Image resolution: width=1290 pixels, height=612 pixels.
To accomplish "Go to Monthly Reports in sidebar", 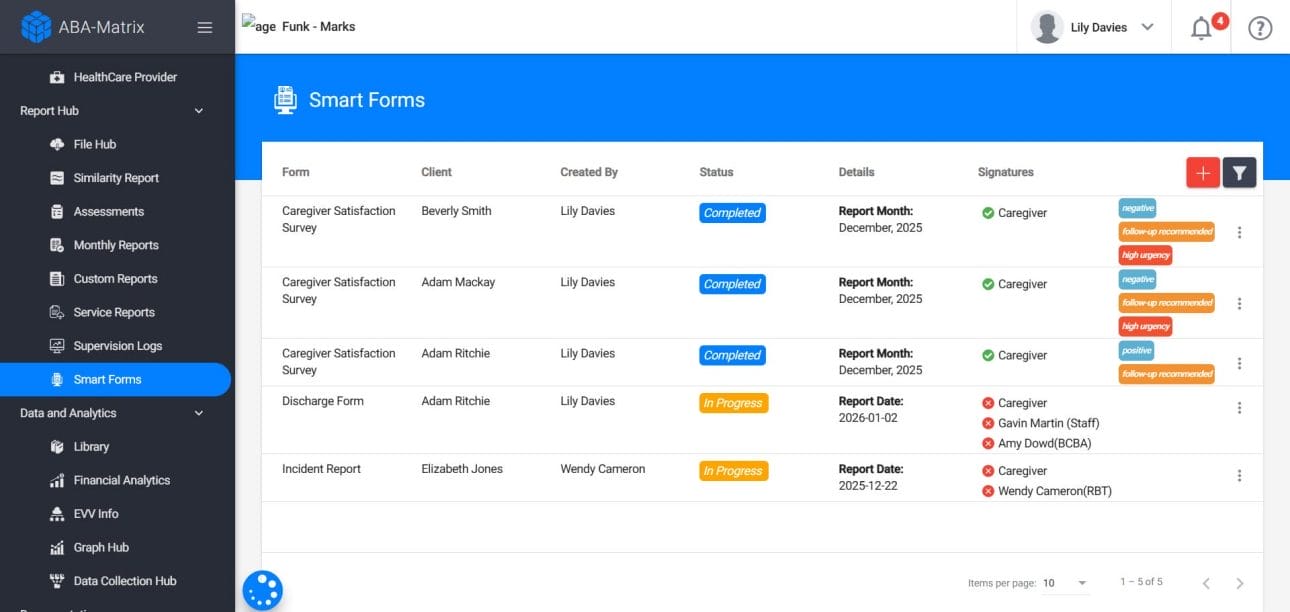I will click(116, 245).
